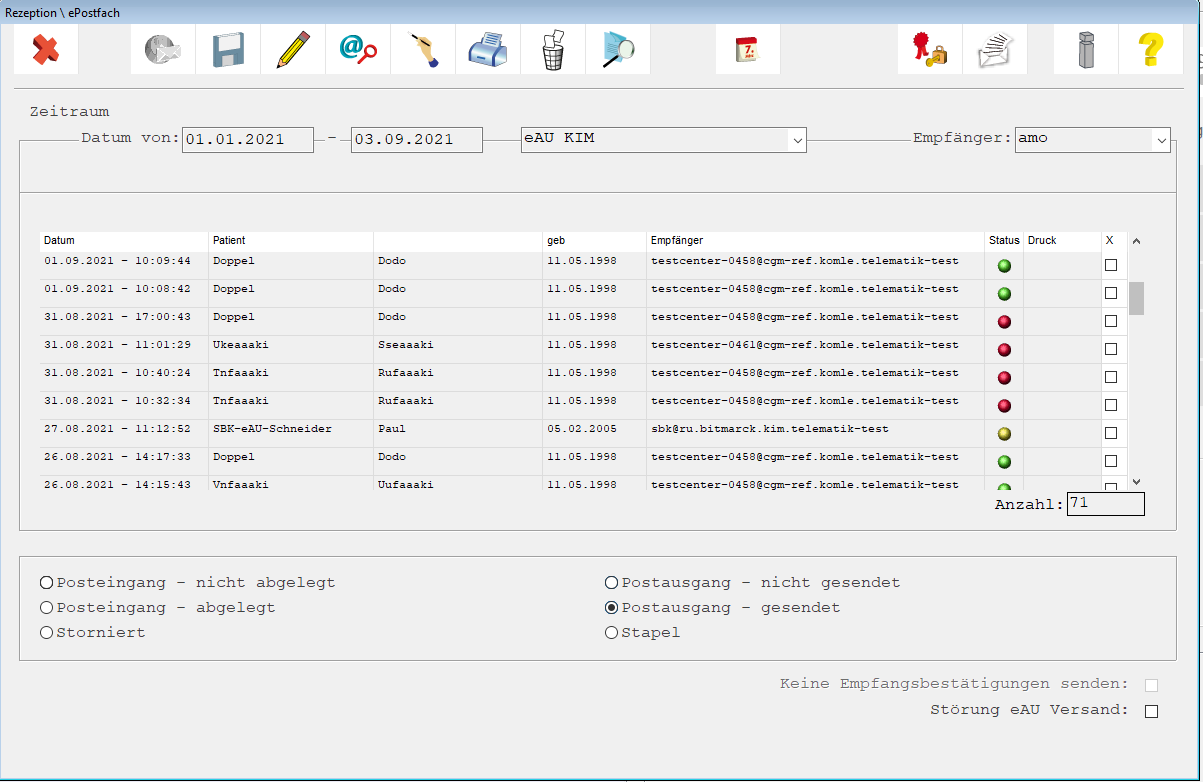
Task: Click the printer icon
Action: point(488,49)
